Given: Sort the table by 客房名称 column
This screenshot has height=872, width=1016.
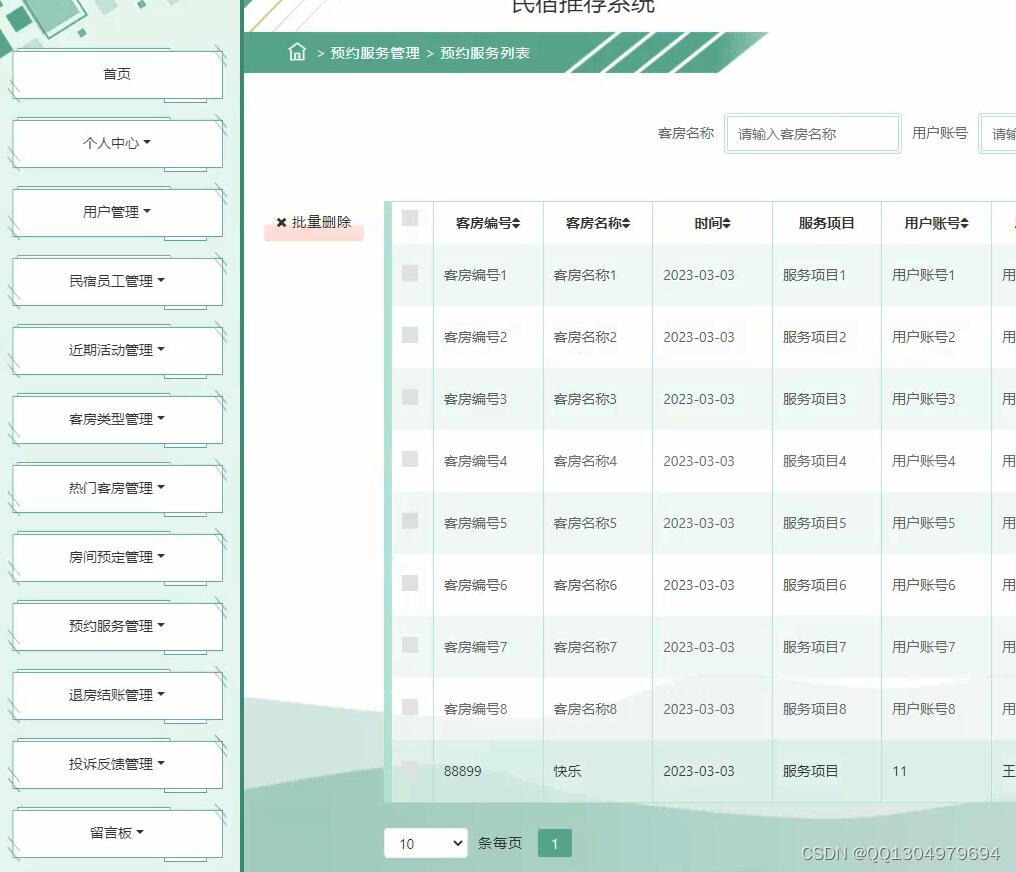Looking at the screenshot, I should 597,222.
